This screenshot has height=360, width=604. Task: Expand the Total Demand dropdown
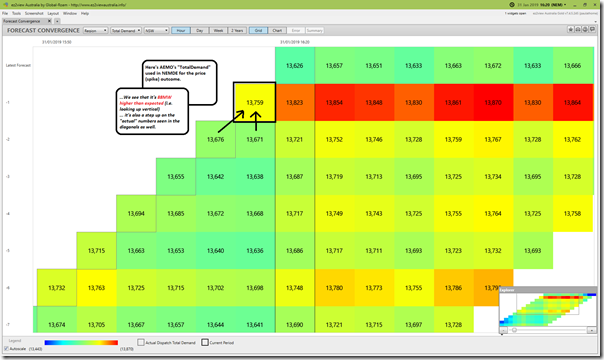[x=126, y=30]
